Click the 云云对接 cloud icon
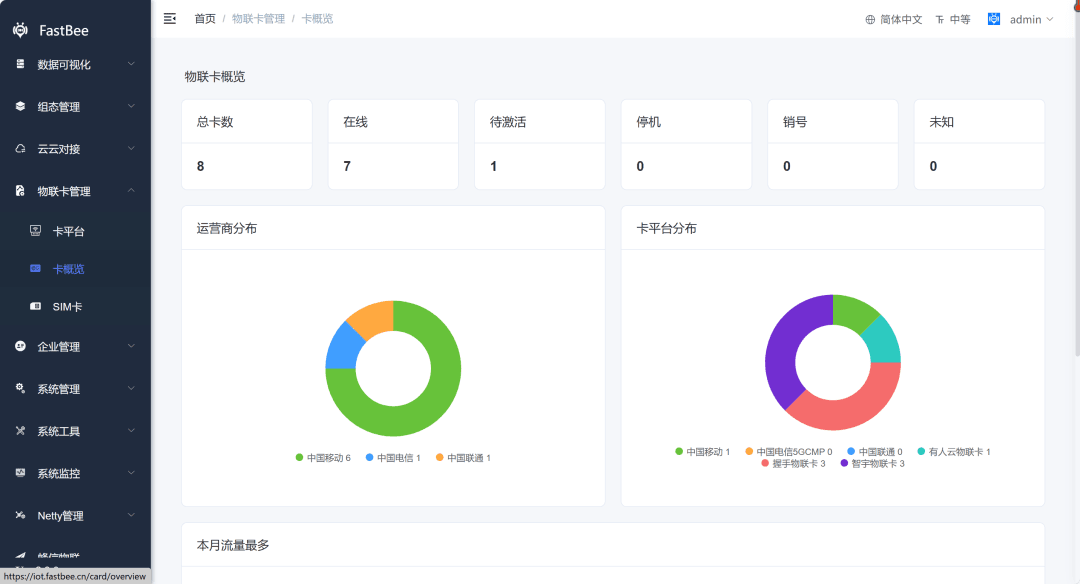Viewport: 1080px width, 584px height. pos(21,148)
